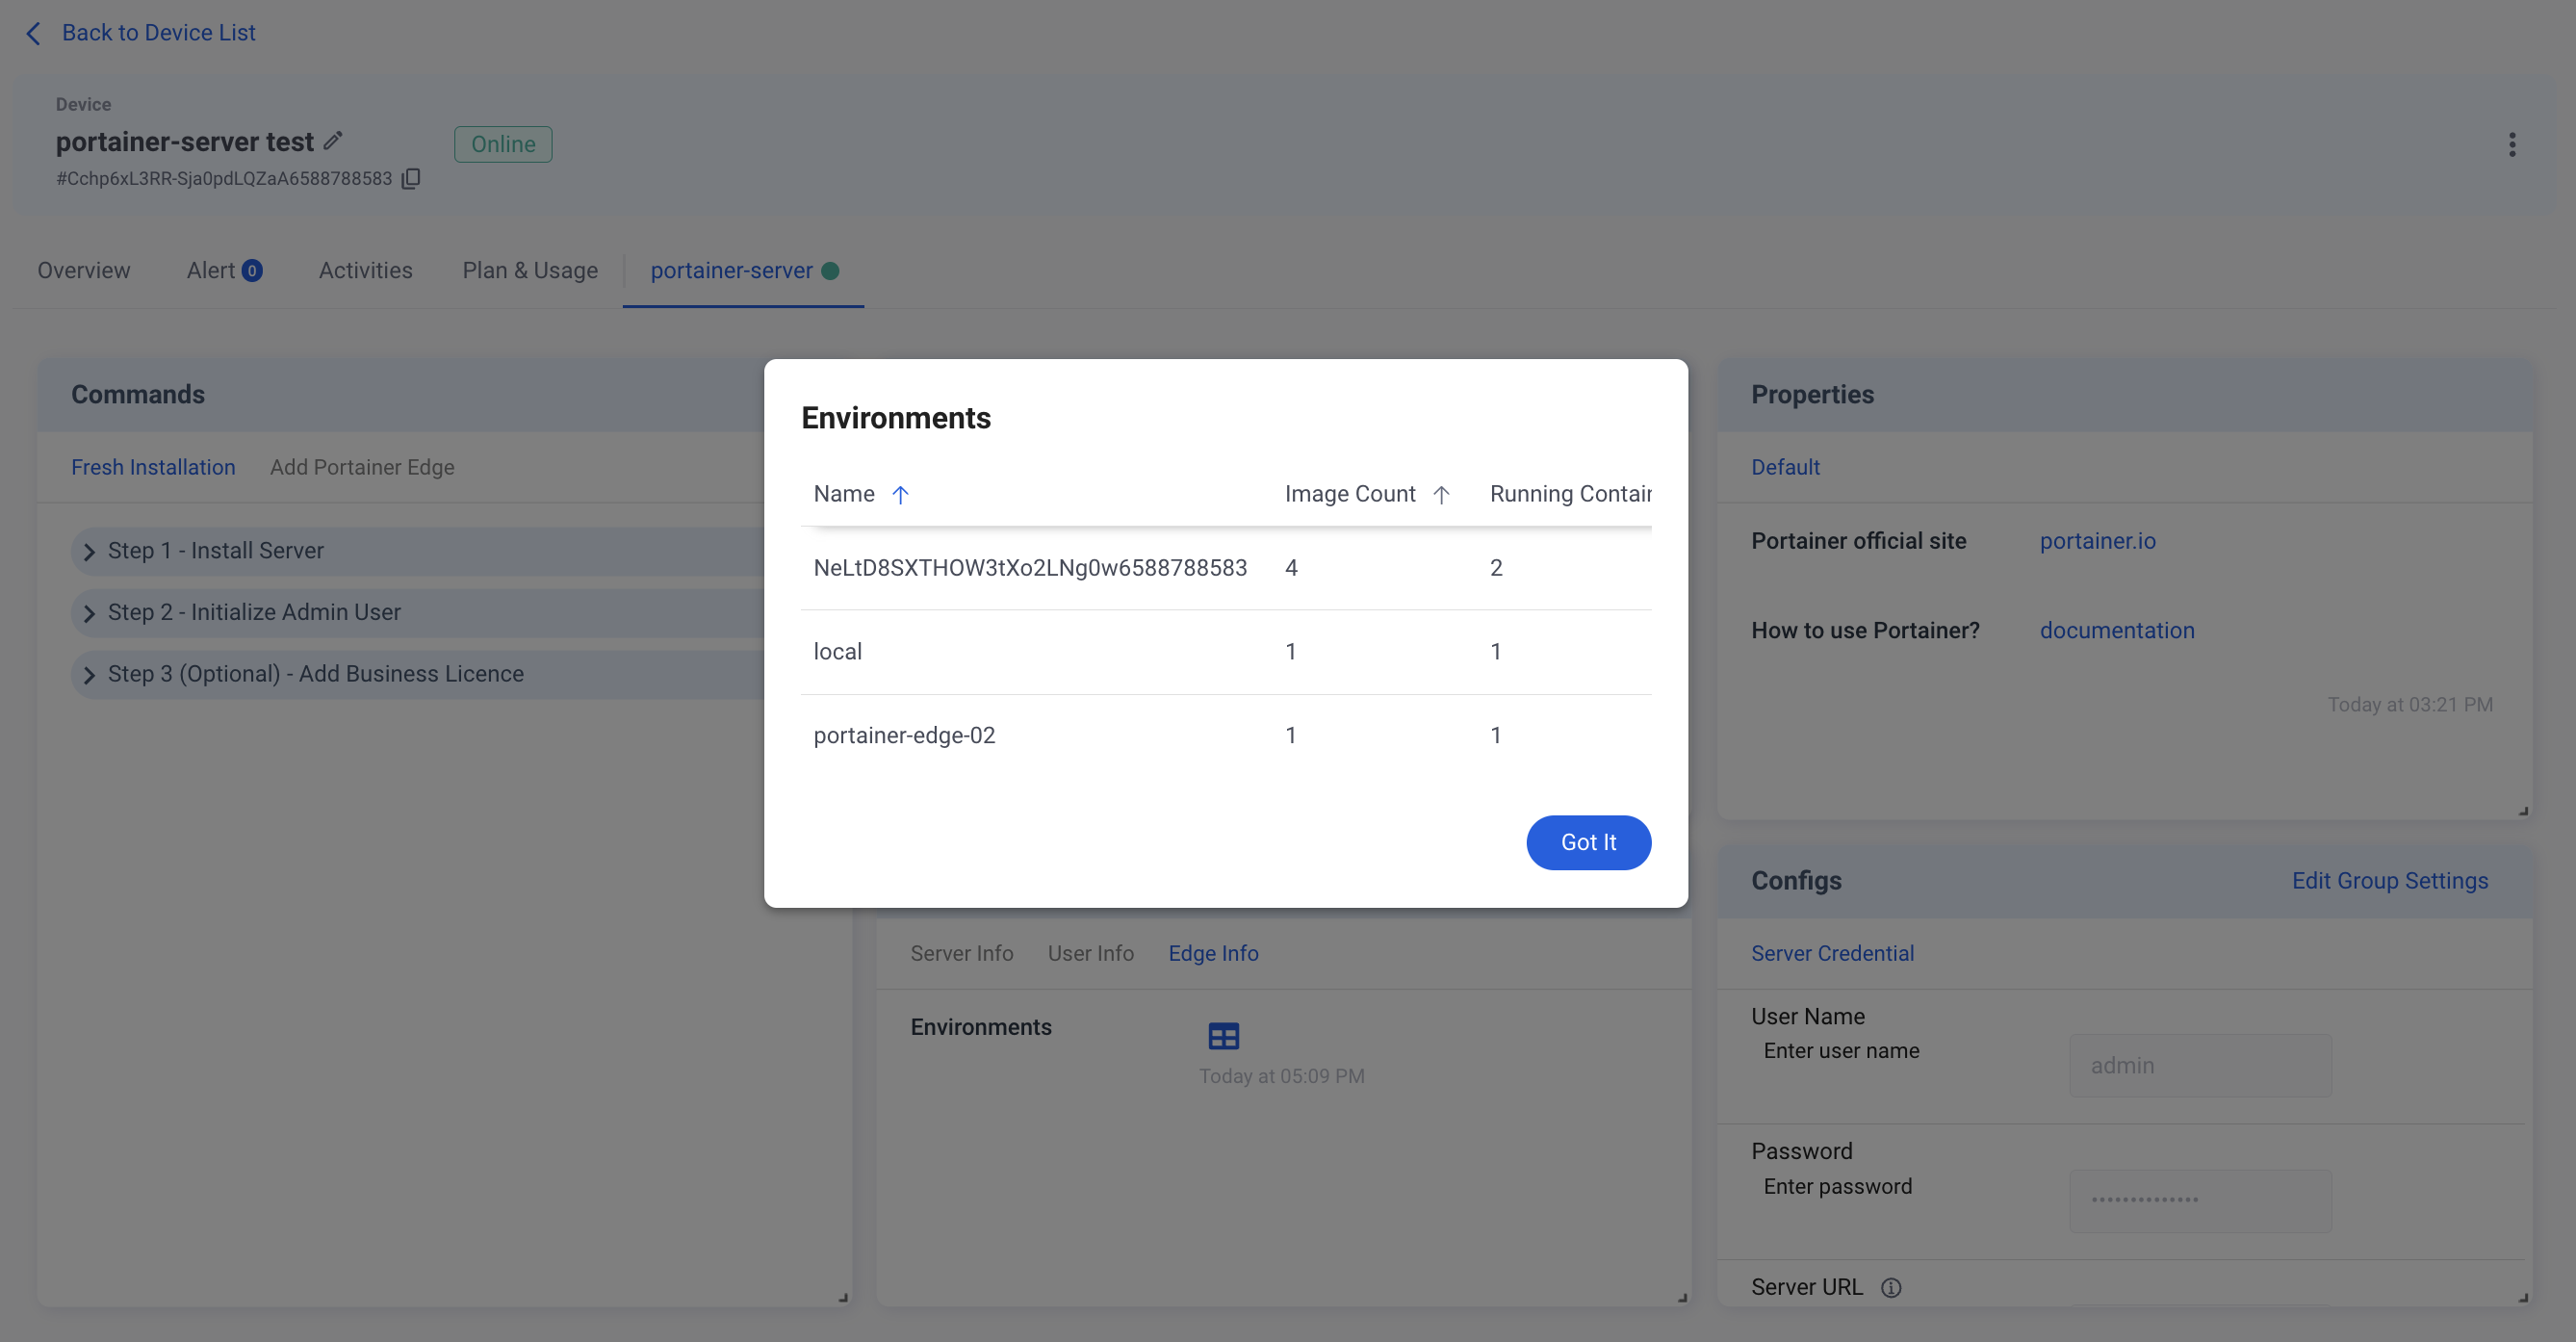Click Running Containers column header
The image size is (2576, 1342).
coord(1570,495)
